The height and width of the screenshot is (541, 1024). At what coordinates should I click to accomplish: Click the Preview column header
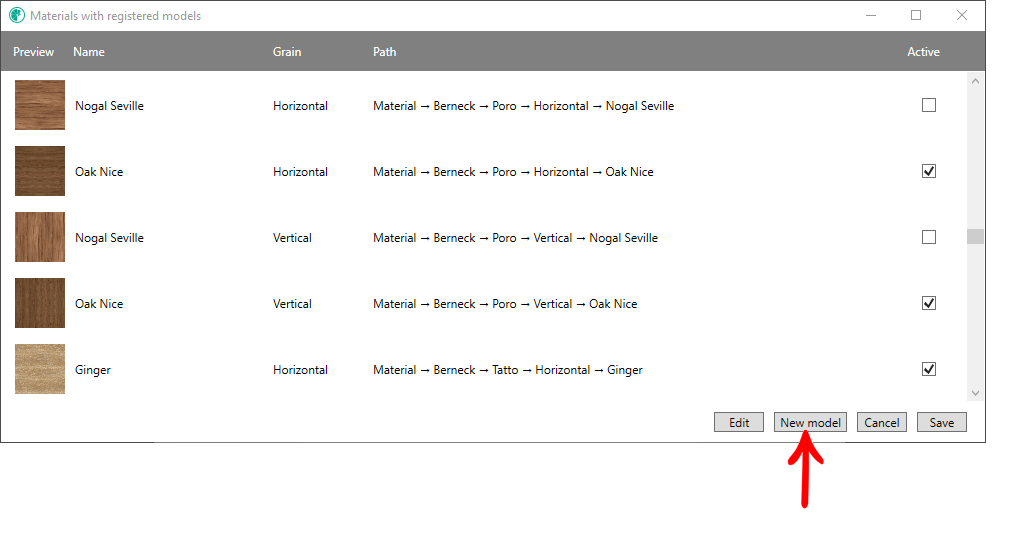point(33,52)
